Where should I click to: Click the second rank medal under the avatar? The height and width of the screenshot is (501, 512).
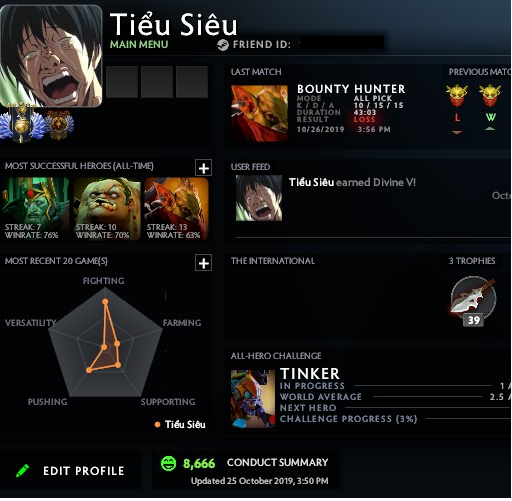[59, 124]
